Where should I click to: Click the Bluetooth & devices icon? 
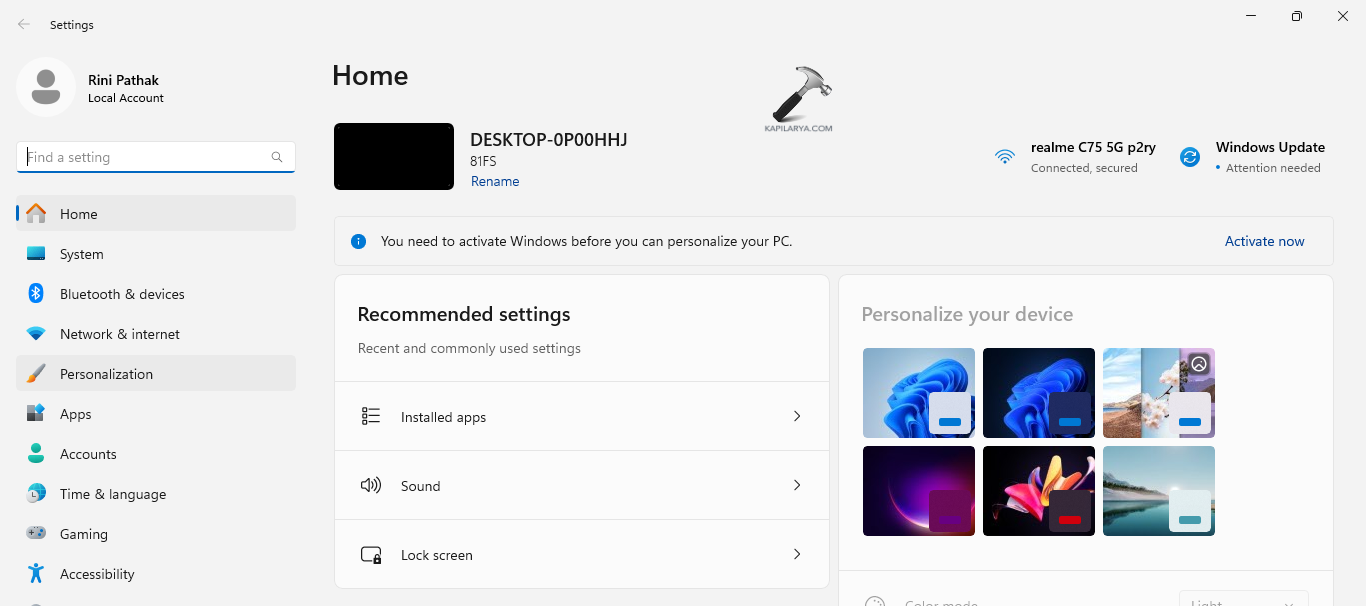(36, 293)
